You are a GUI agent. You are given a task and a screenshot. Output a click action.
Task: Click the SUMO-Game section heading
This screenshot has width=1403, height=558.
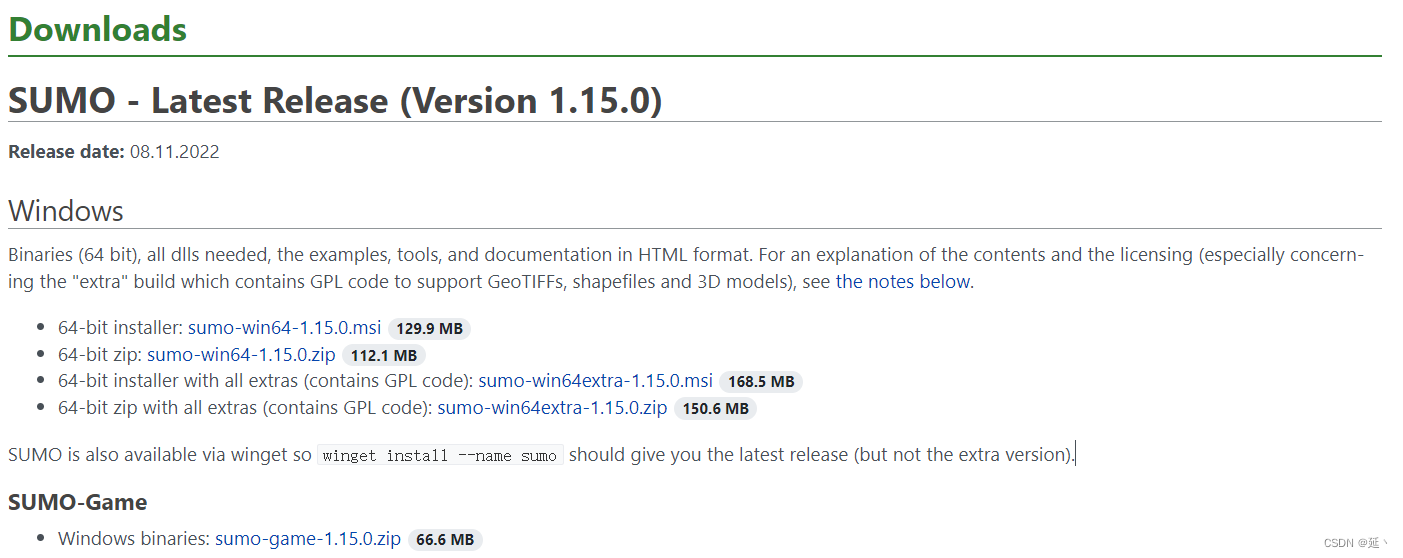click(x=77, y=502)
